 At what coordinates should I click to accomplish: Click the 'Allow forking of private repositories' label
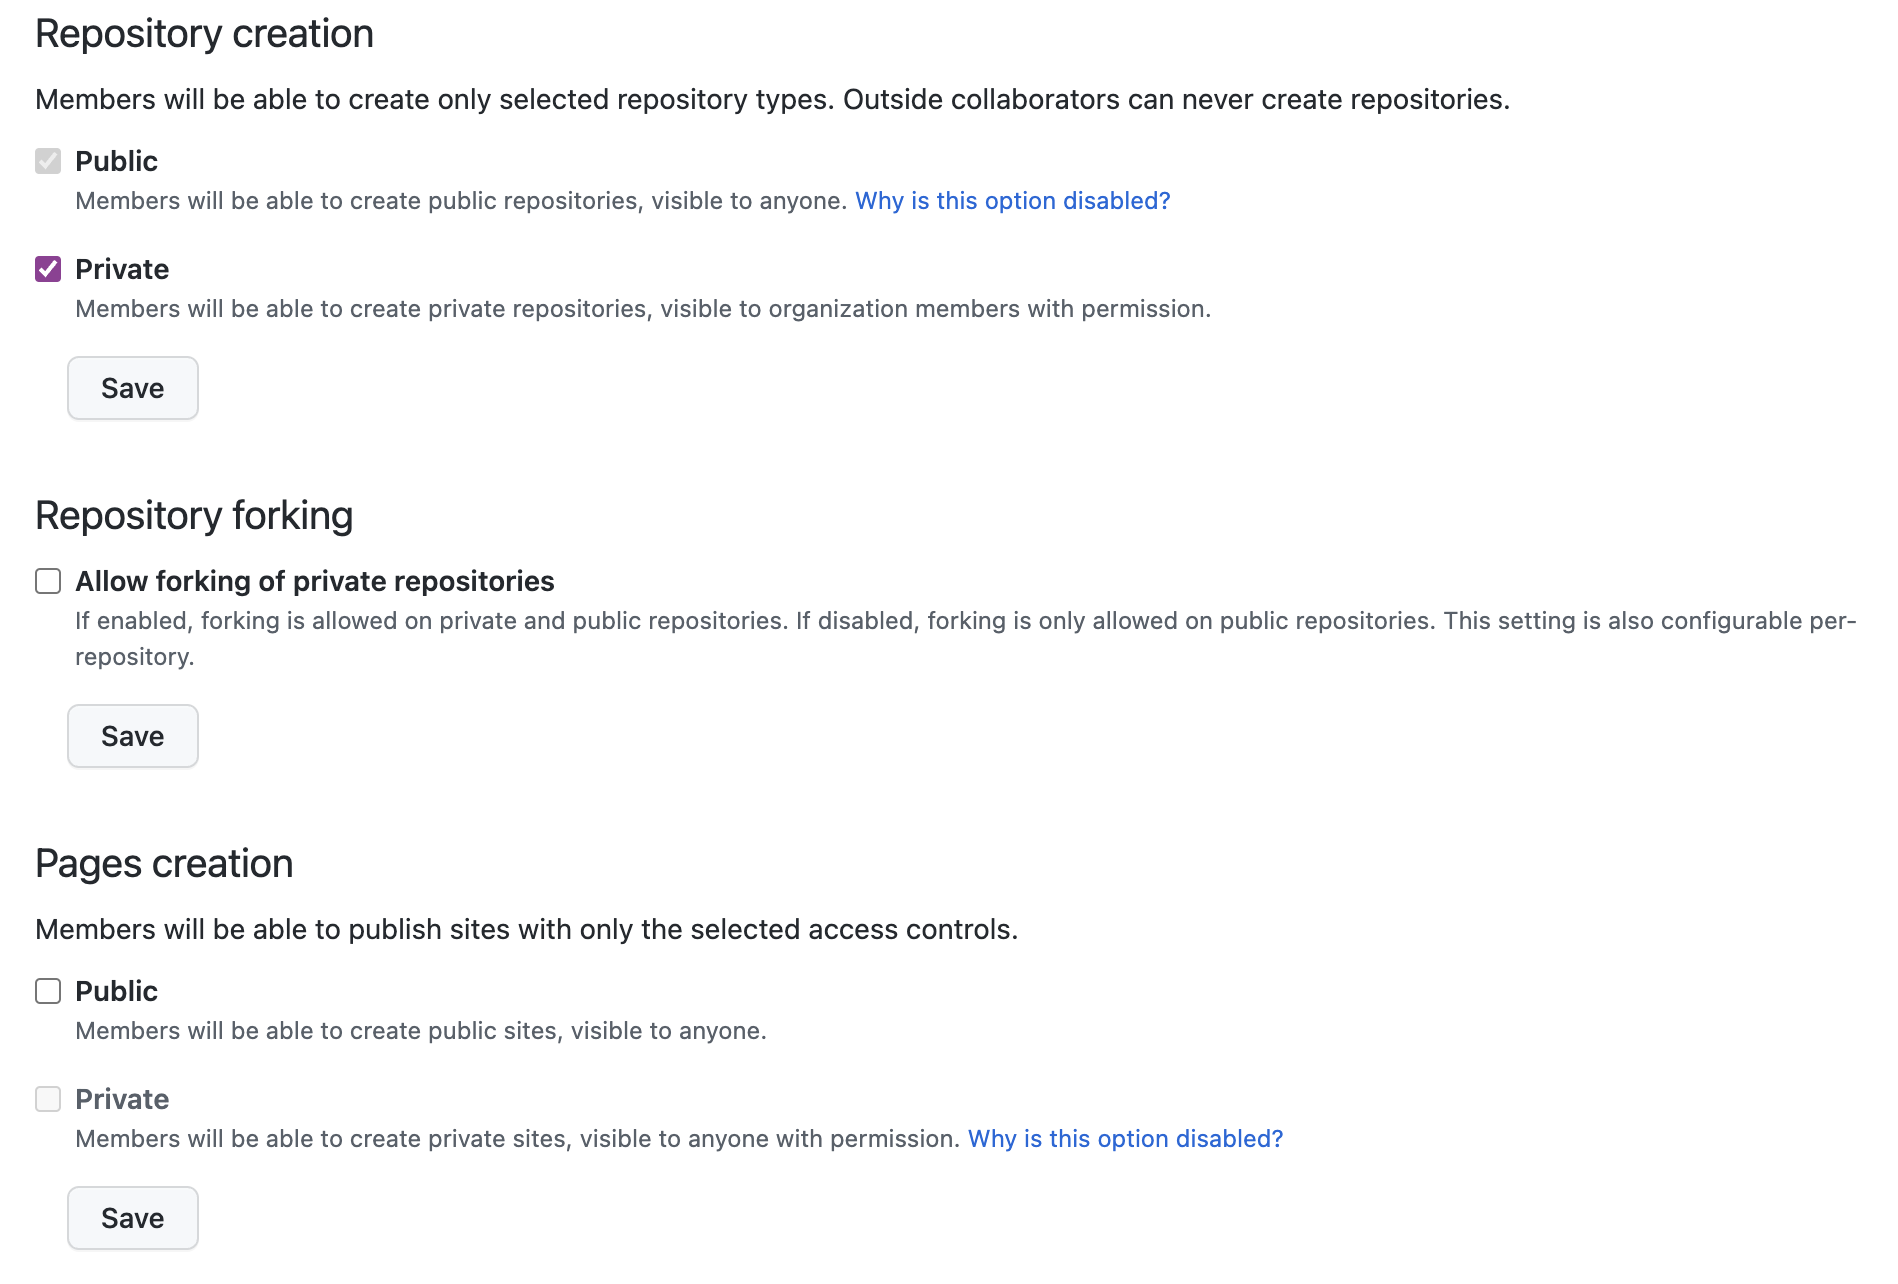(x=314, y=581)
